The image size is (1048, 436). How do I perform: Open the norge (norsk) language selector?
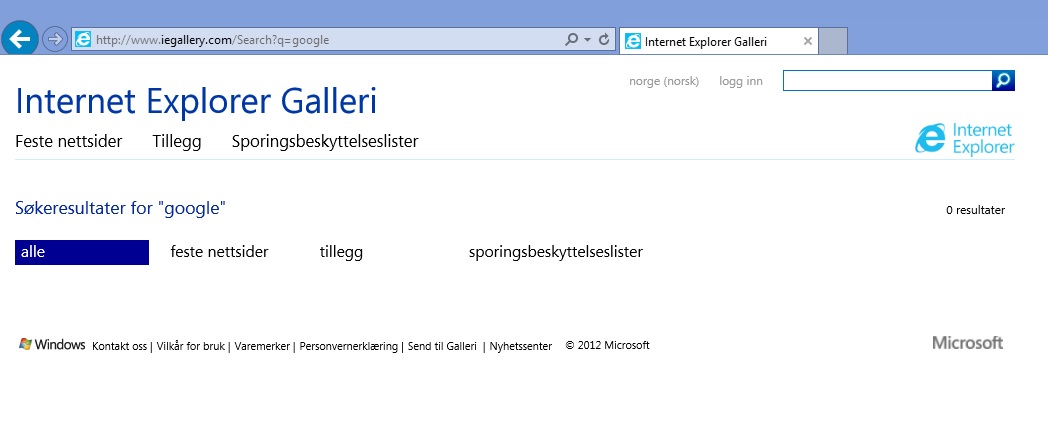tap(664, 82)
